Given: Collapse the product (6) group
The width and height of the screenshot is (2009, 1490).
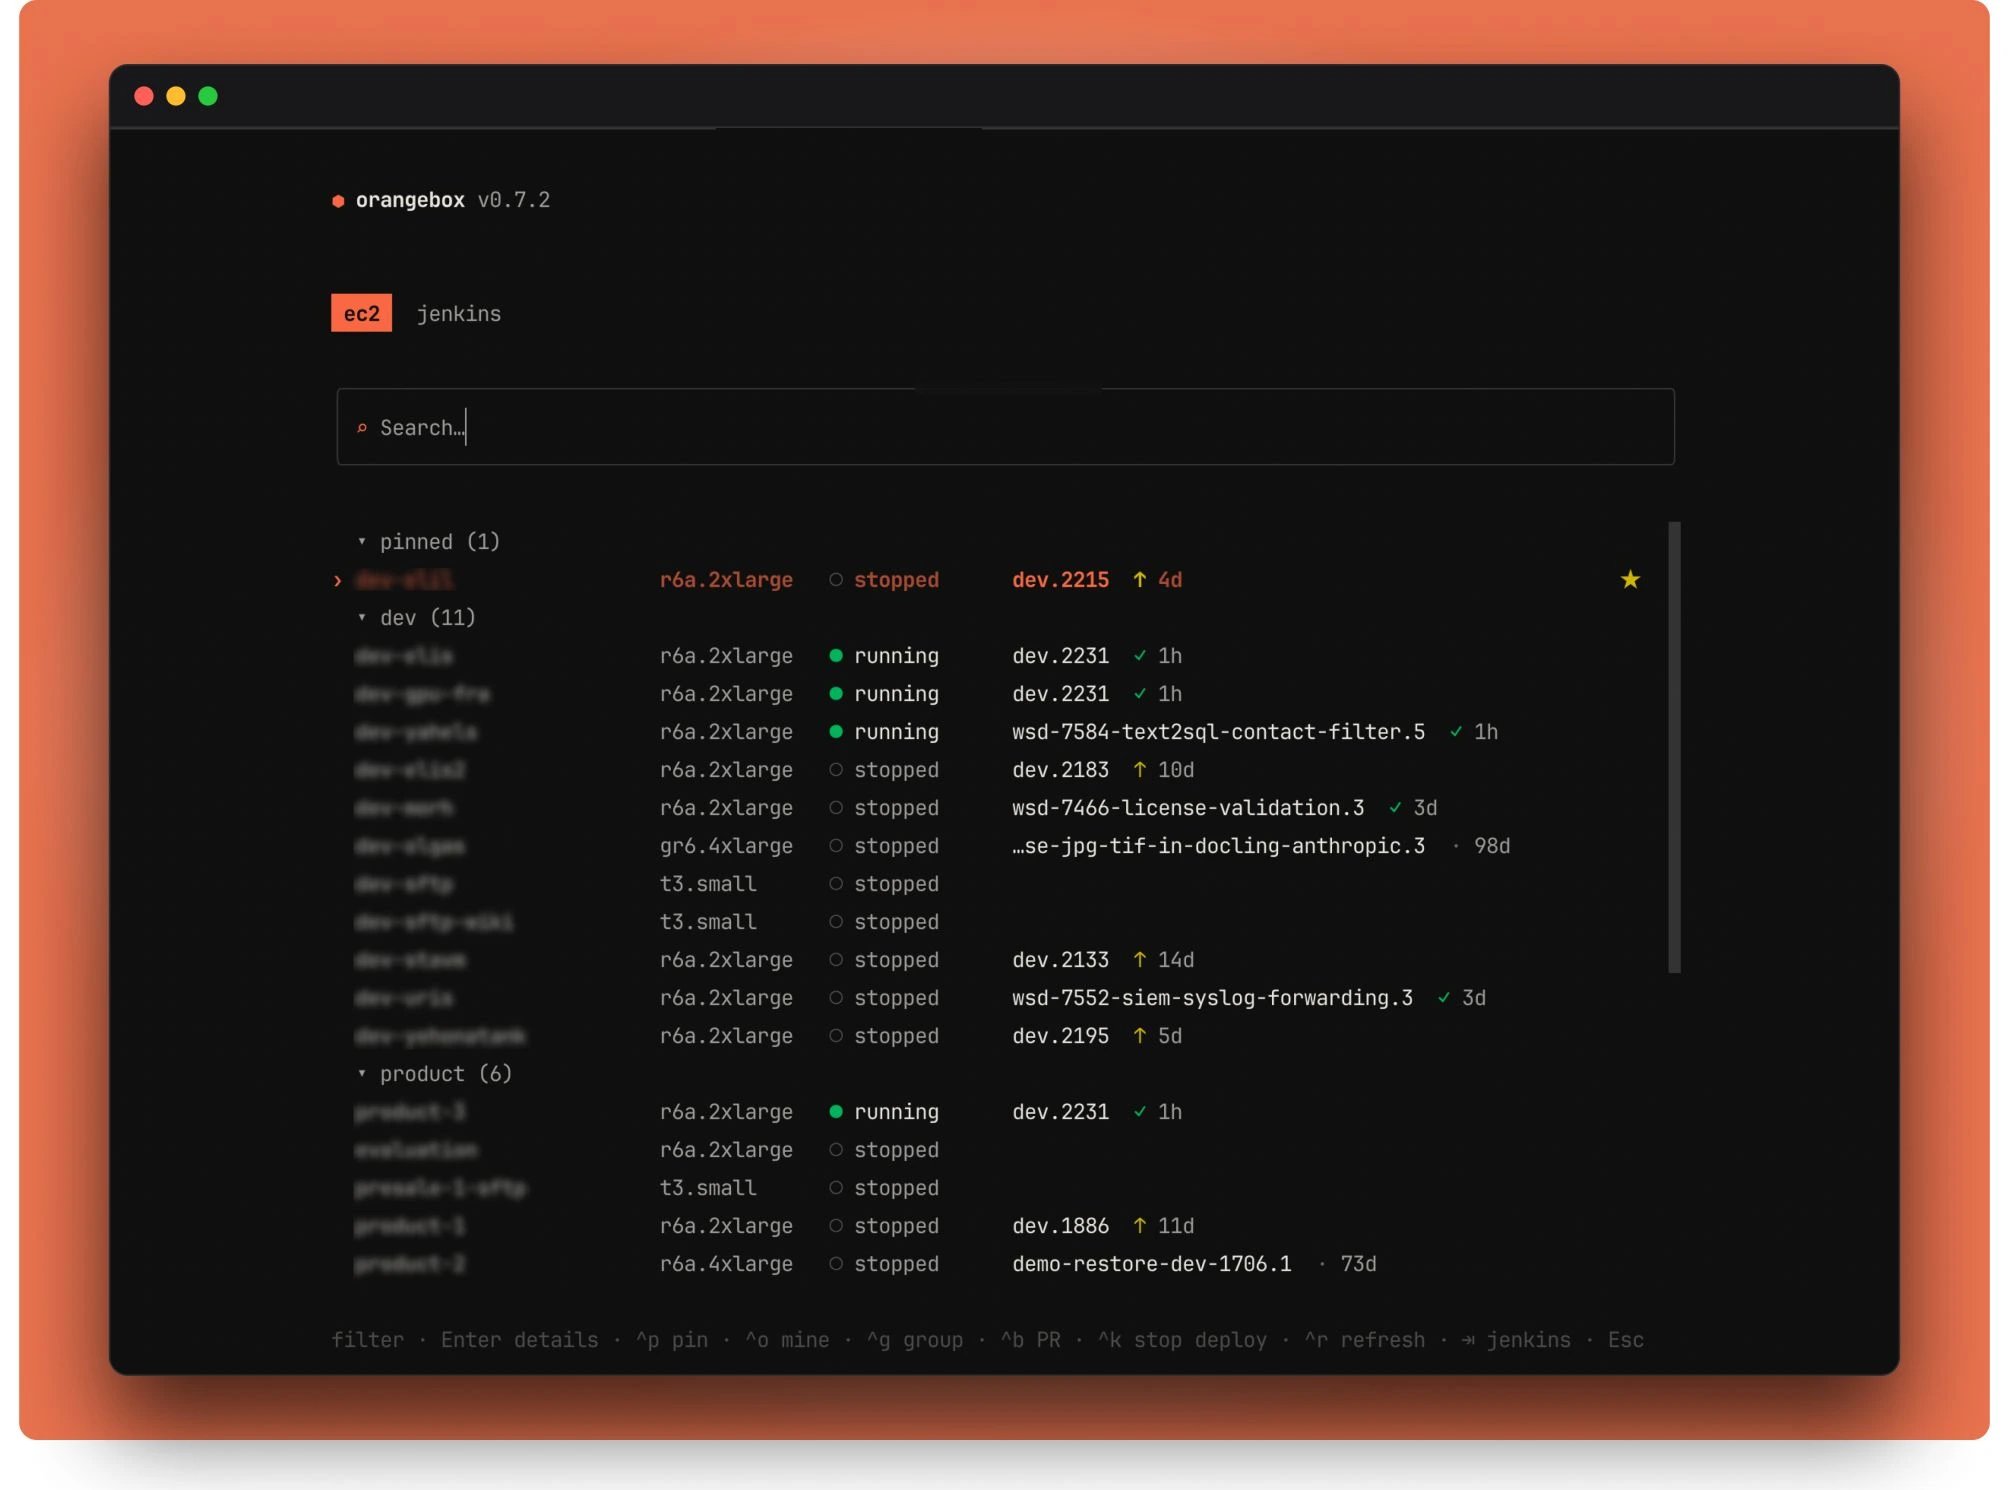Looking at the screenshot, I should (x=435, y=1073).
